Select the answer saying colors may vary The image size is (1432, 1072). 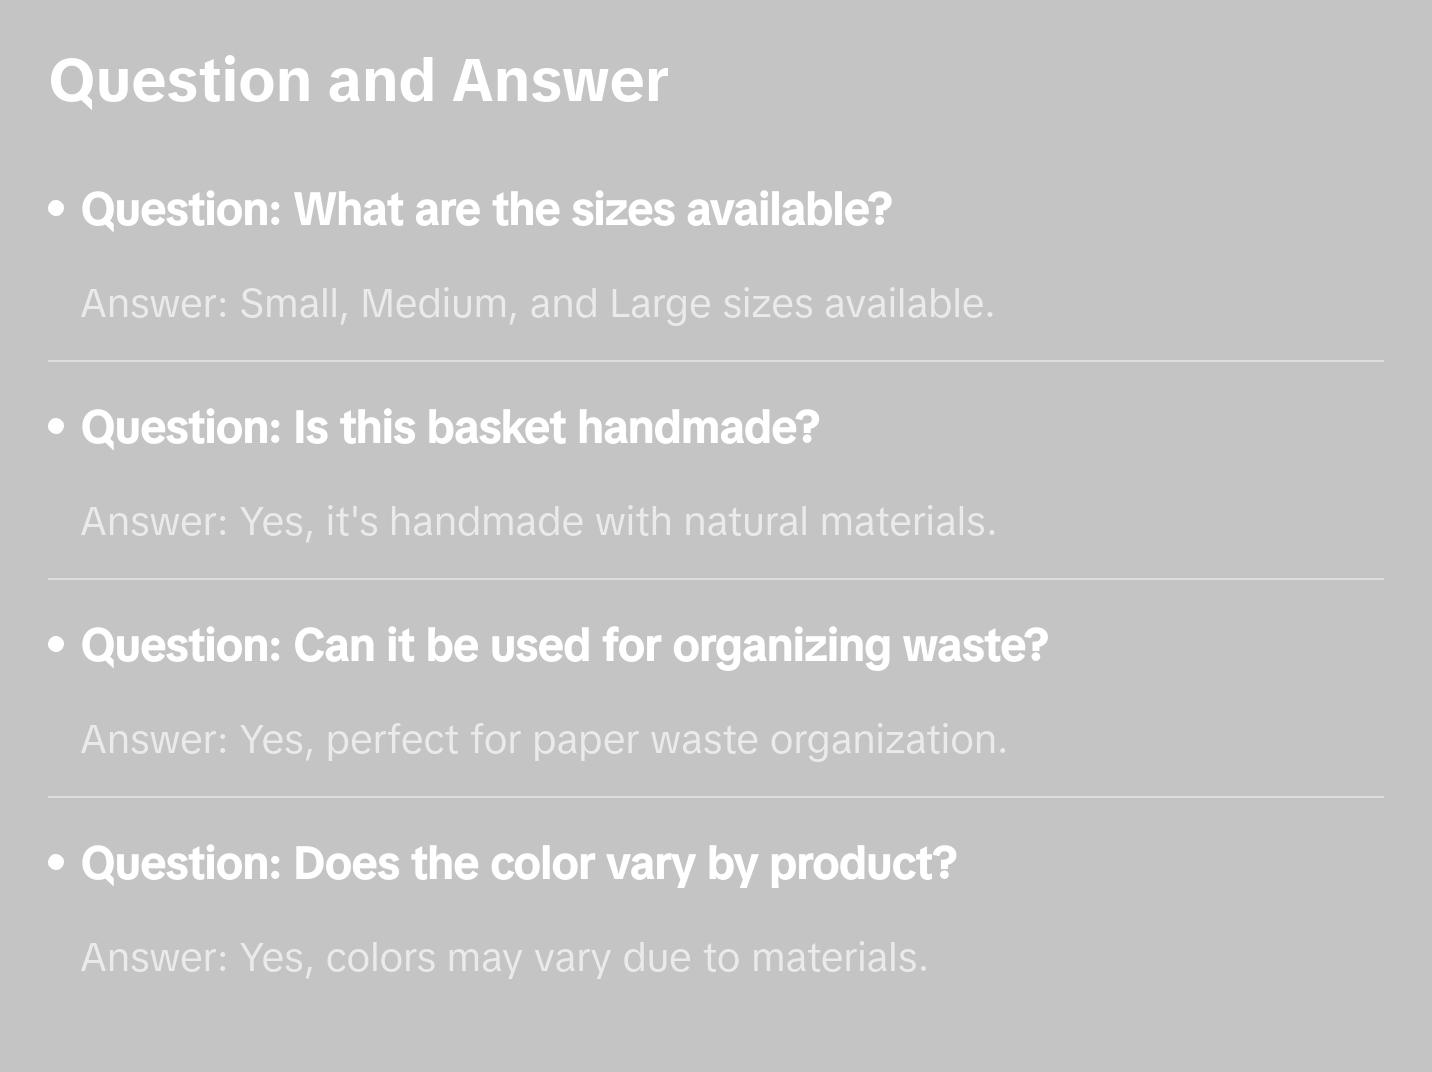(504, 958)
